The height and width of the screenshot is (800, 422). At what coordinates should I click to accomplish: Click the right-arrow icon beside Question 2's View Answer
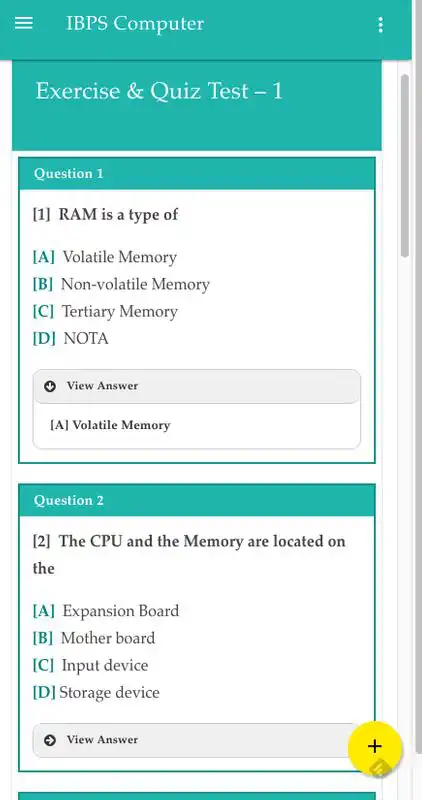(x=49, y=740)
